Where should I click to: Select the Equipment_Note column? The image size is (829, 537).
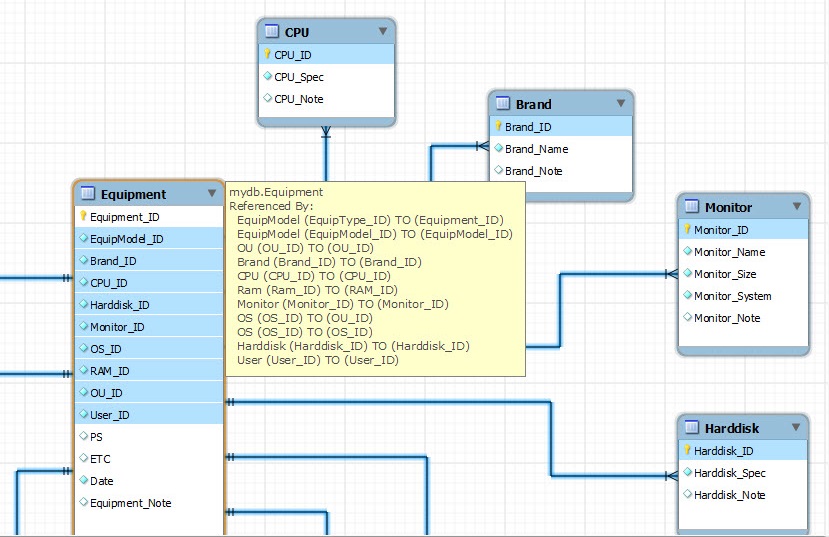[x=149, y=503]
